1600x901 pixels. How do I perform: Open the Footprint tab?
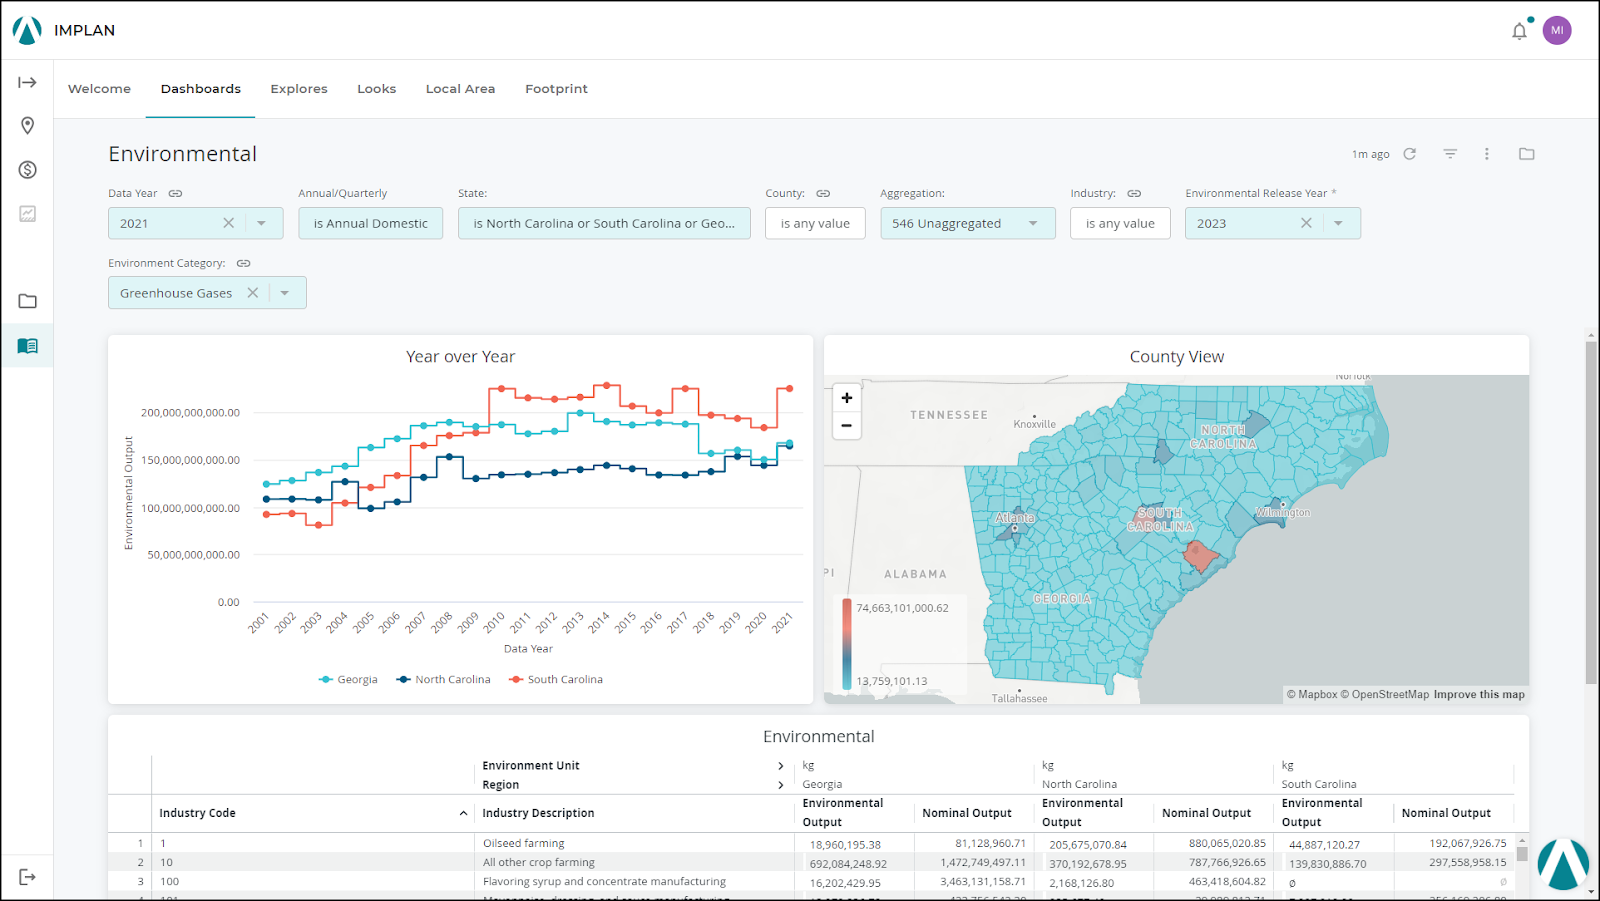tap(556, 88)
